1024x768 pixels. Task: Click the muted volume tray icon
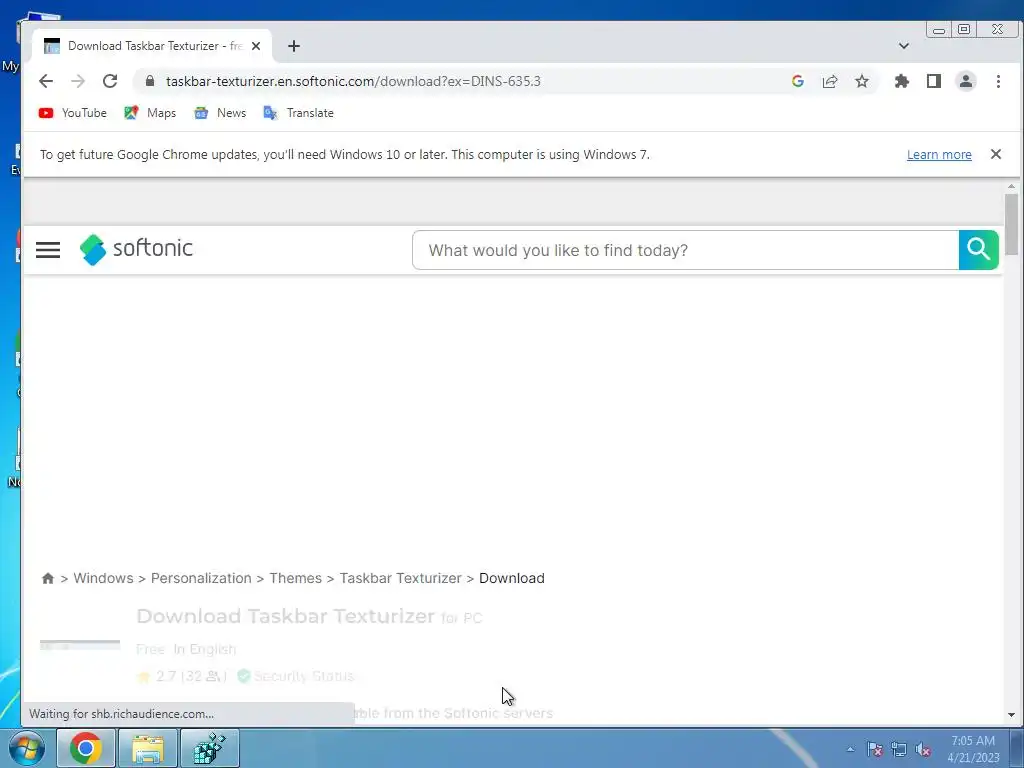click(x=923, y=749)
